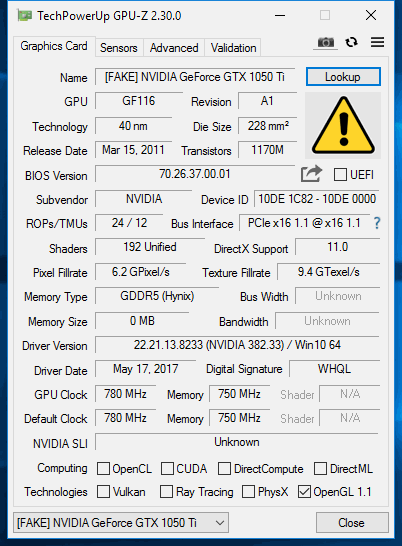The width and height of the screenshot is (402, 546).
Task: Click the Bandwidth field showing Unknown
Action: [327, 321]
